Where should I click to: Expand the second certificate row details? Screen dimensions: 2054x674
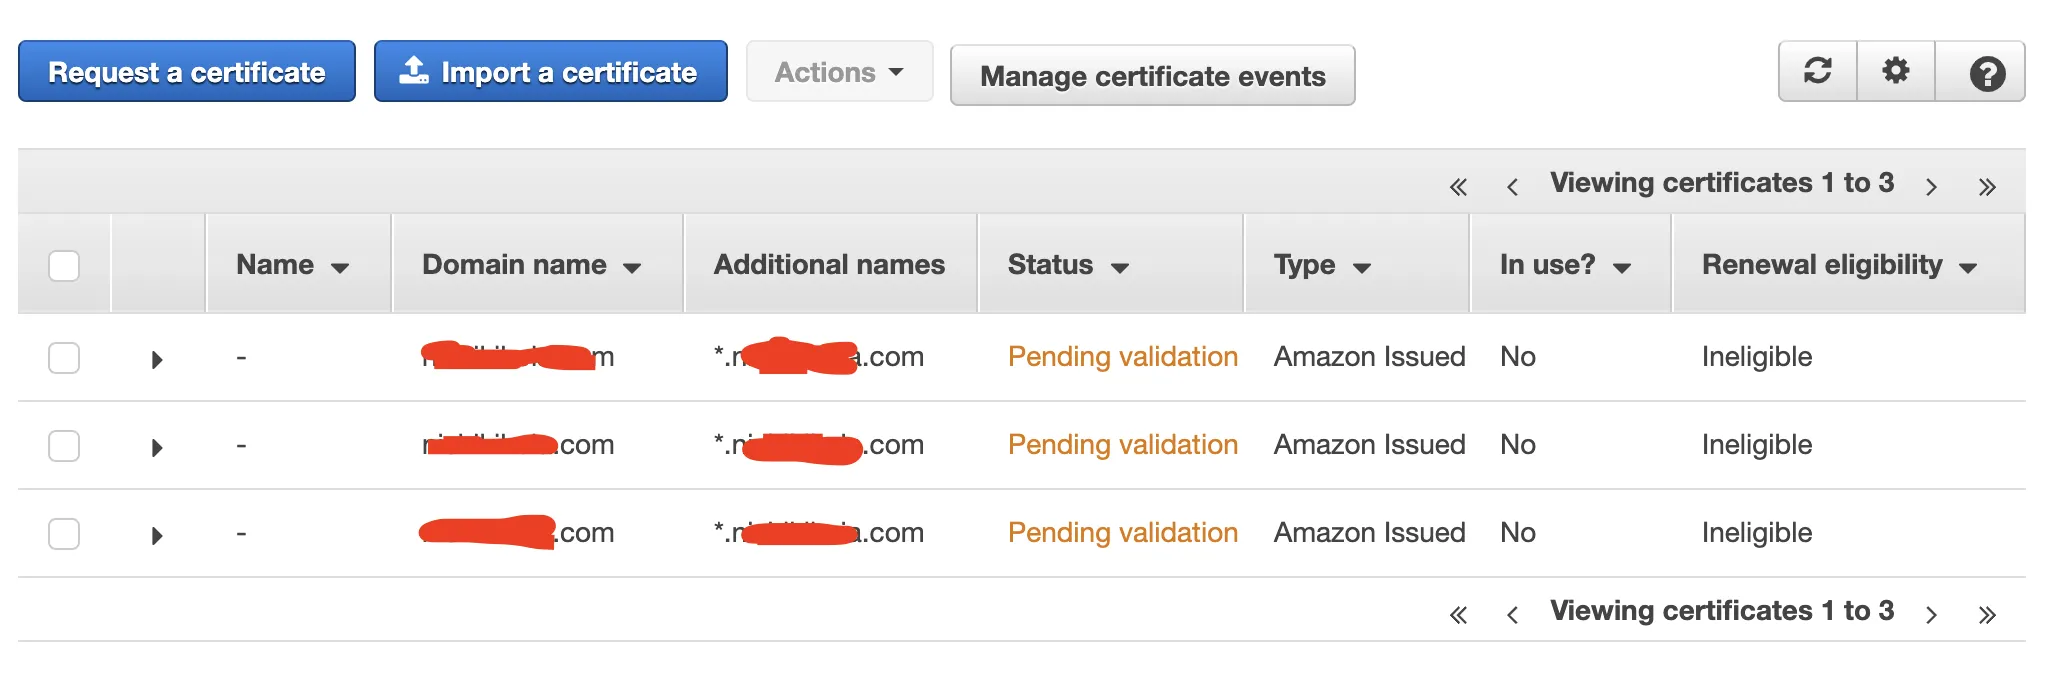point(156,447)
